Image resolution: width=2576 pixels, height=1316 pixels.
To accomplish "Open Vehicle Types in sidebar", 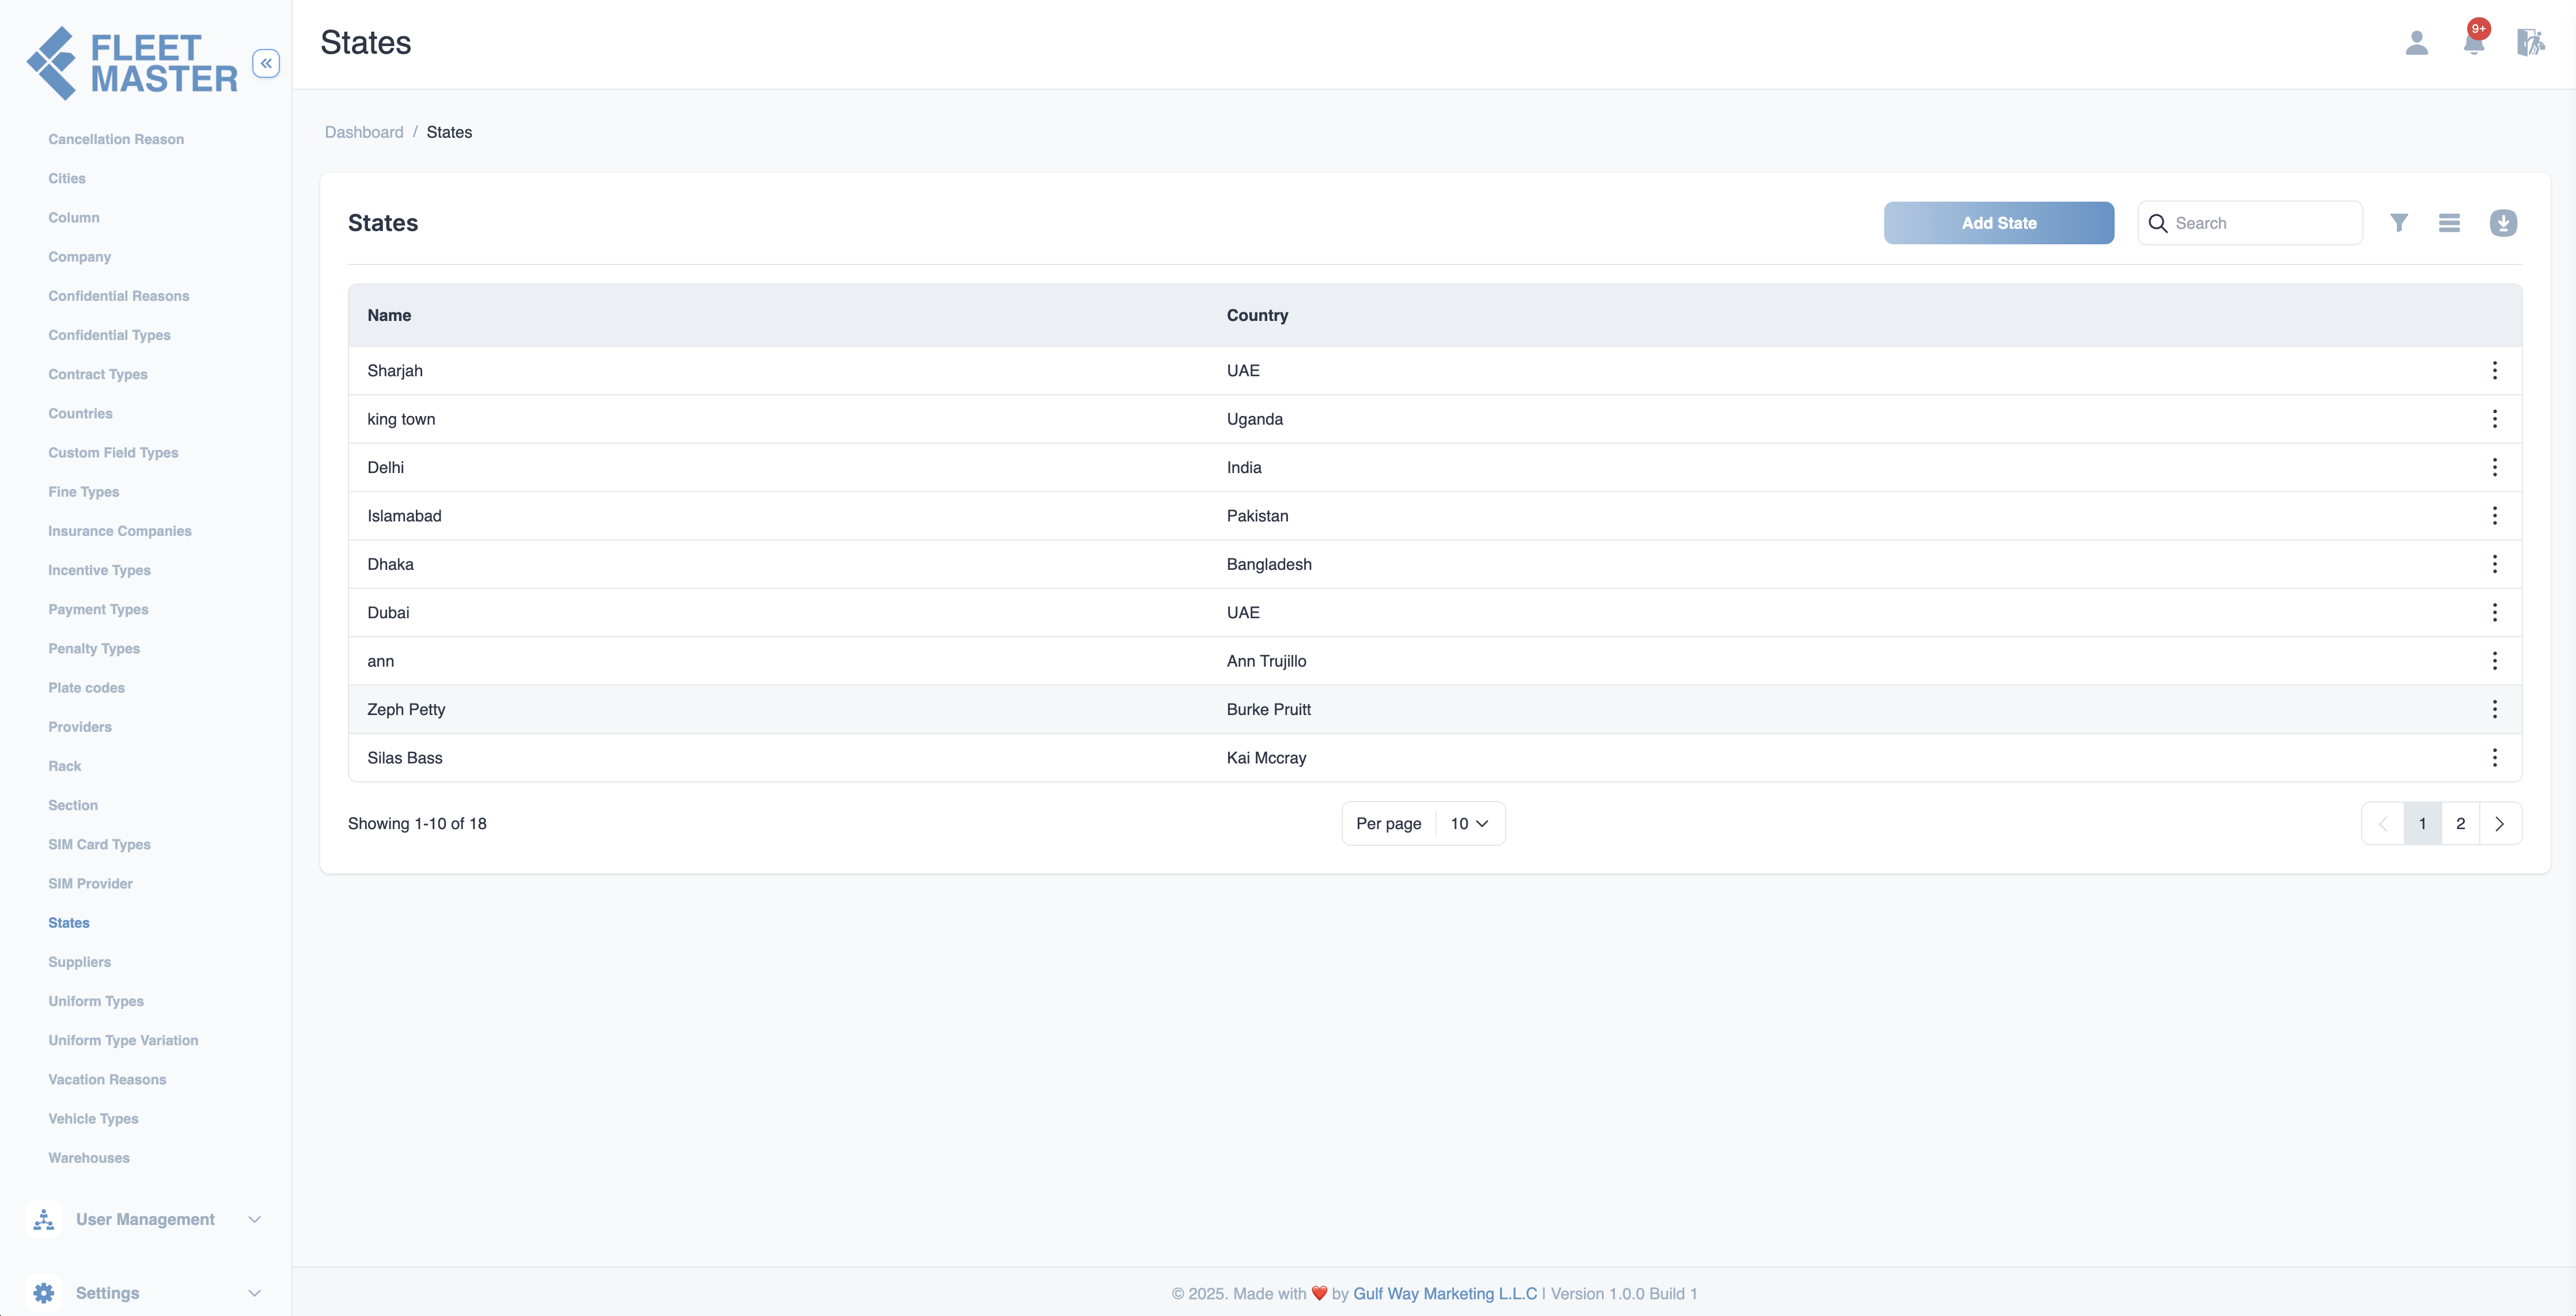I will tap(94, 1118).
